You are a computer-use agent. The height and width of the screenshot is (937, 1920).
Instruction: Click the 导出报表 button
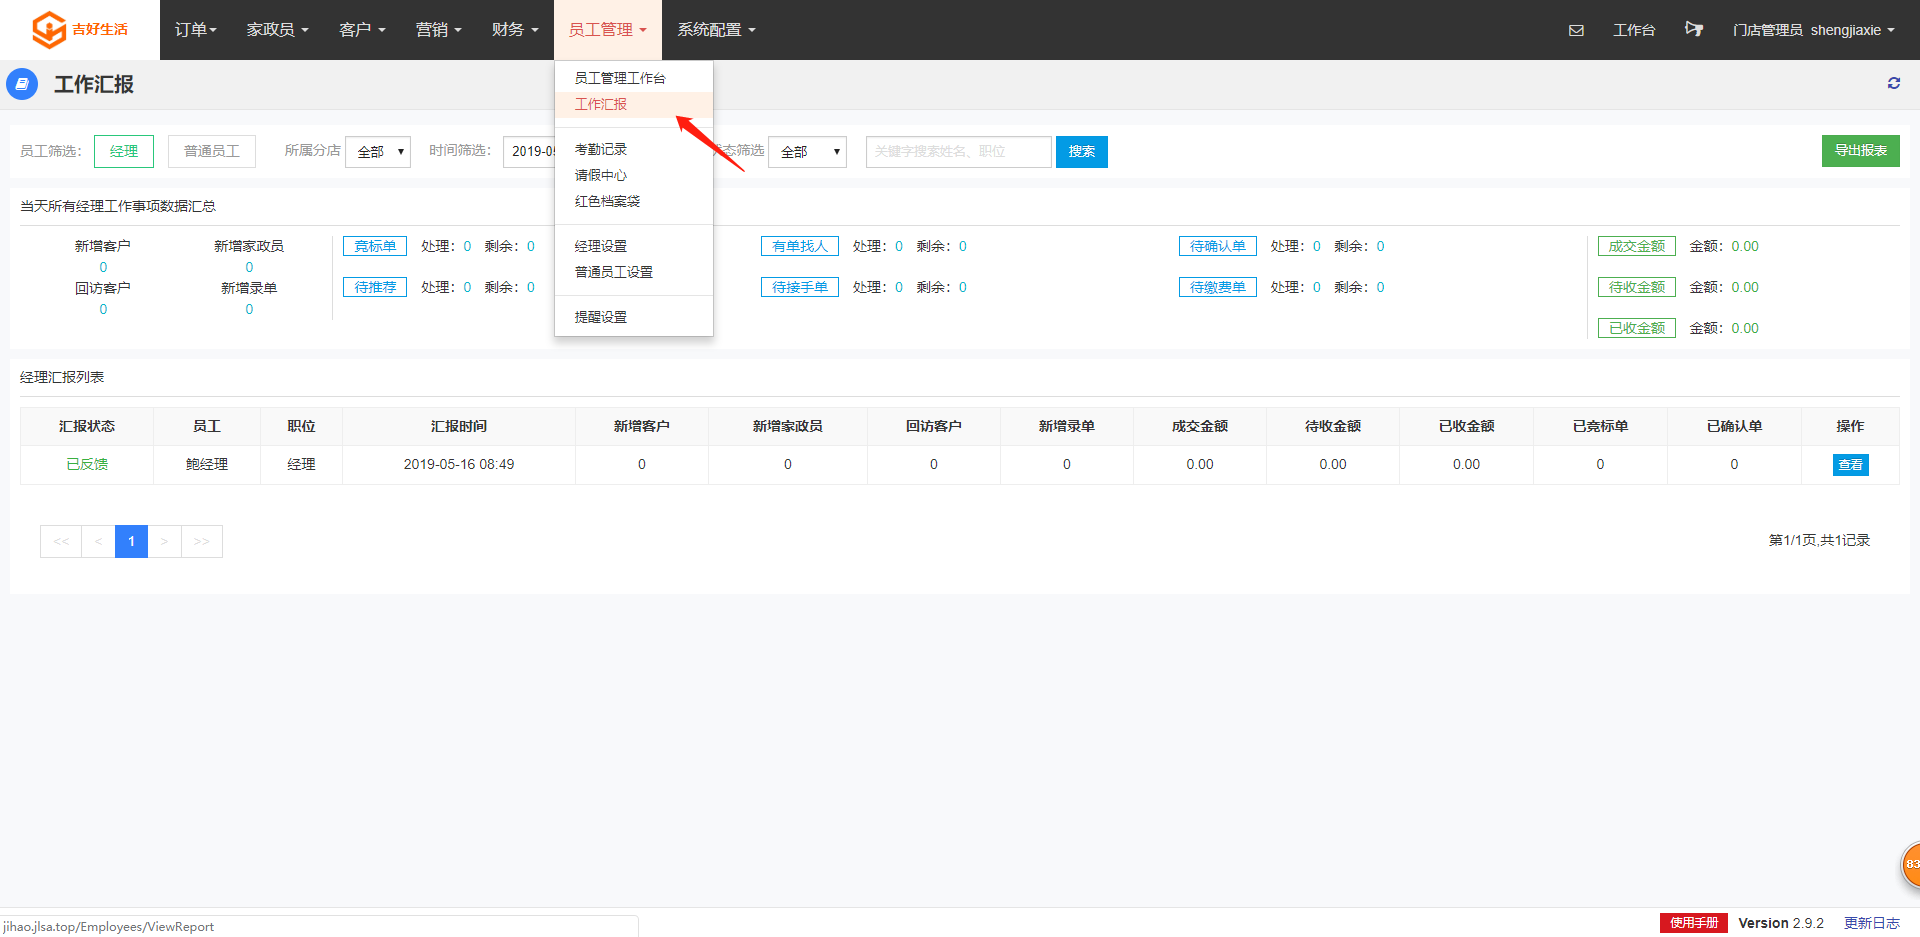1860,151
